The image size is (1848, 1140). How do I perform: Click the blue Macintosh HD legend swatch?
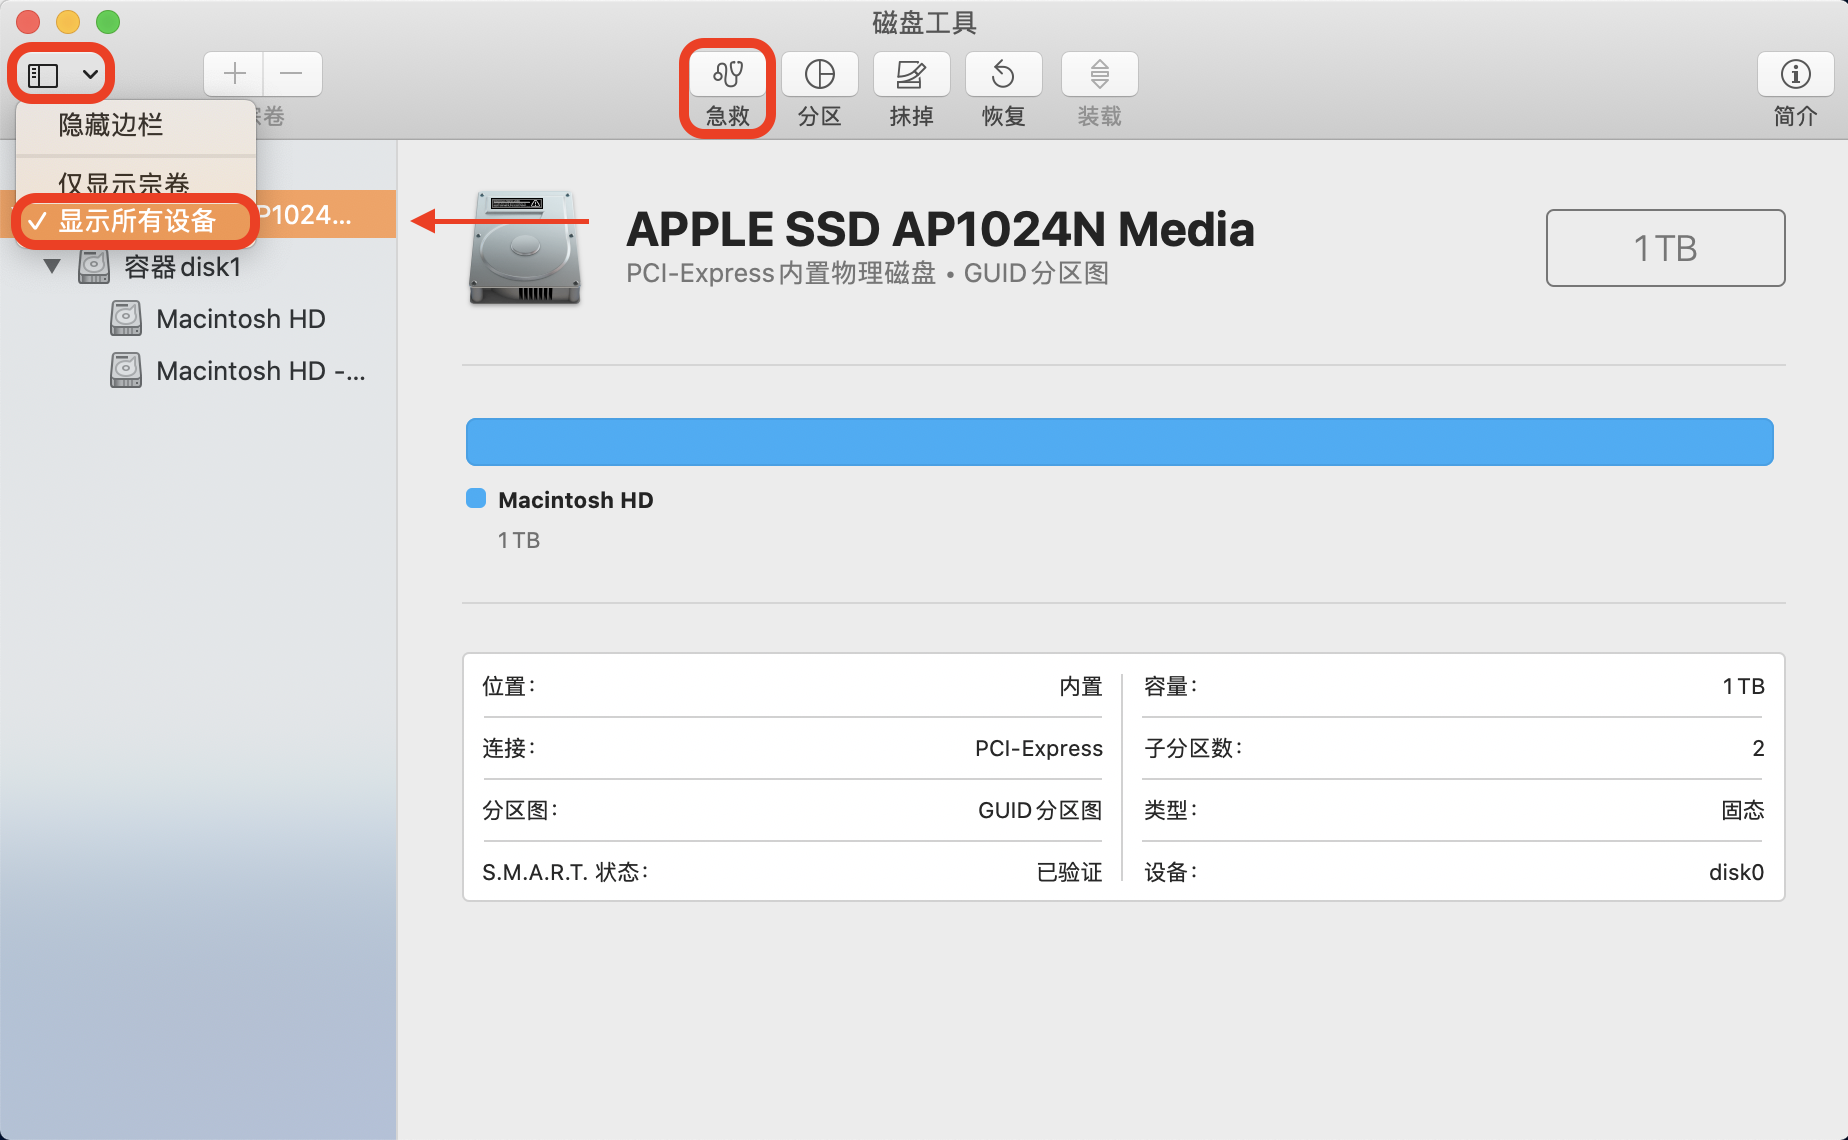[476, 499]
